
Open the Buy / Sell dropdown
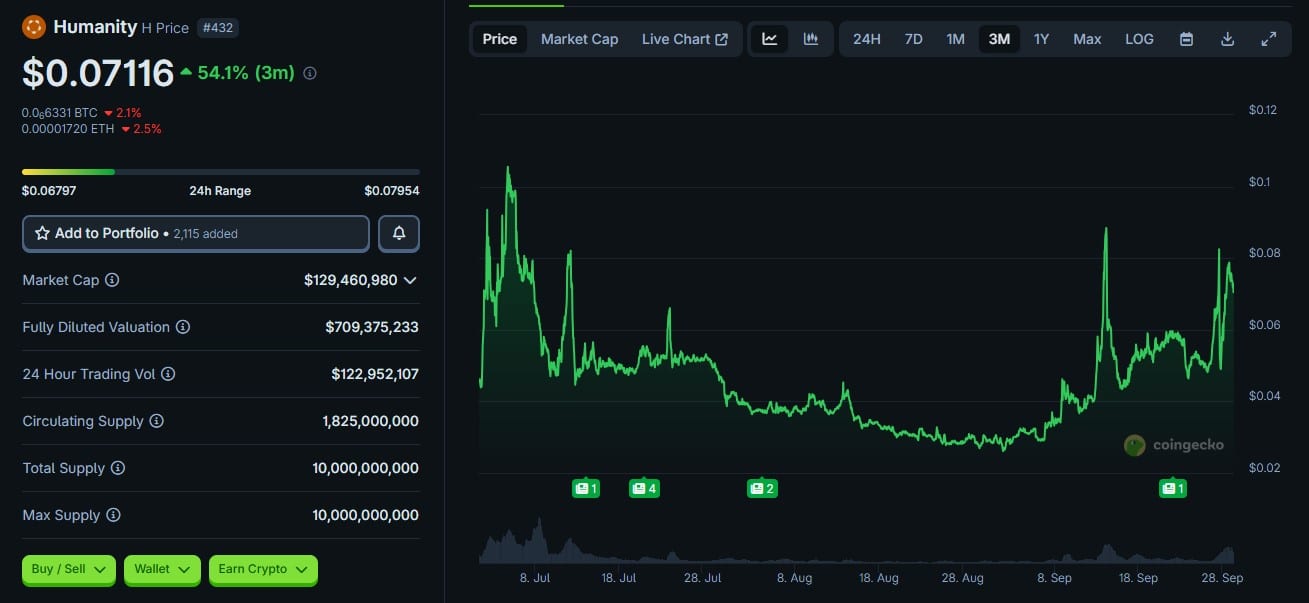[x=66, y=568]
